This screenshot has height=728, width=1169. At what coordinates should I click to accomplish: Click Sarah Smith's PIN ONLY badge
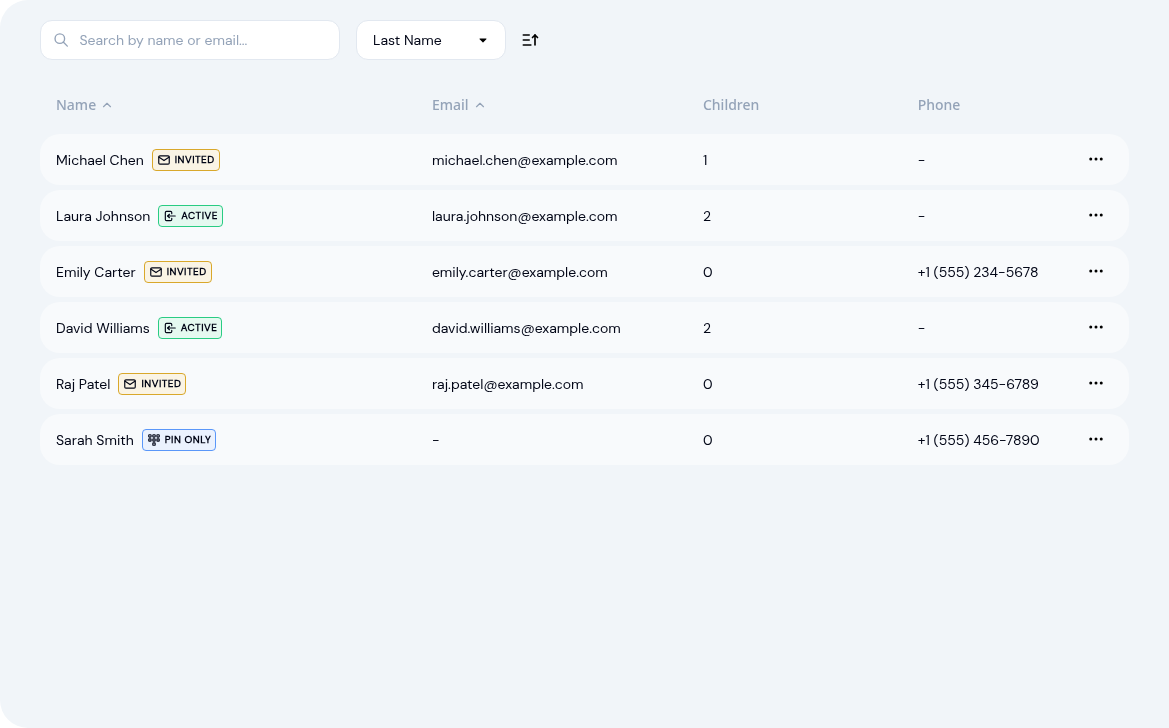coord(179,439)
